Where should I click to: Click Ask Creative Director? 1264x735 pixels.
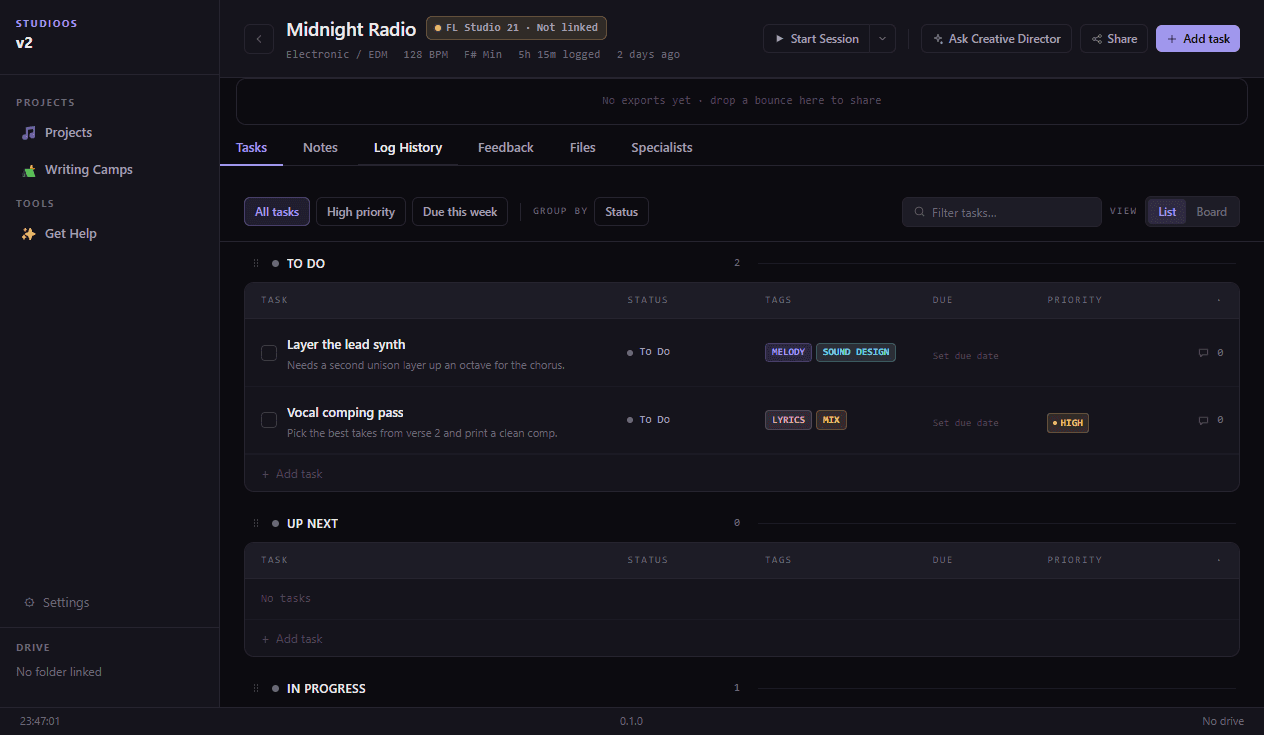pos(996,39)
